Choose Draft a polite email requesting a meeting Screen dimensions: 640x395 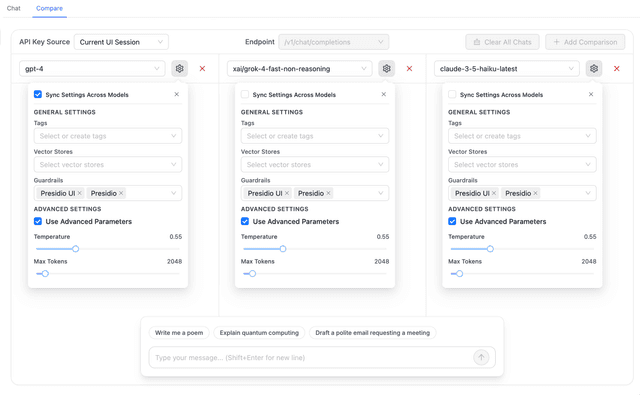[x=373, y=333]
